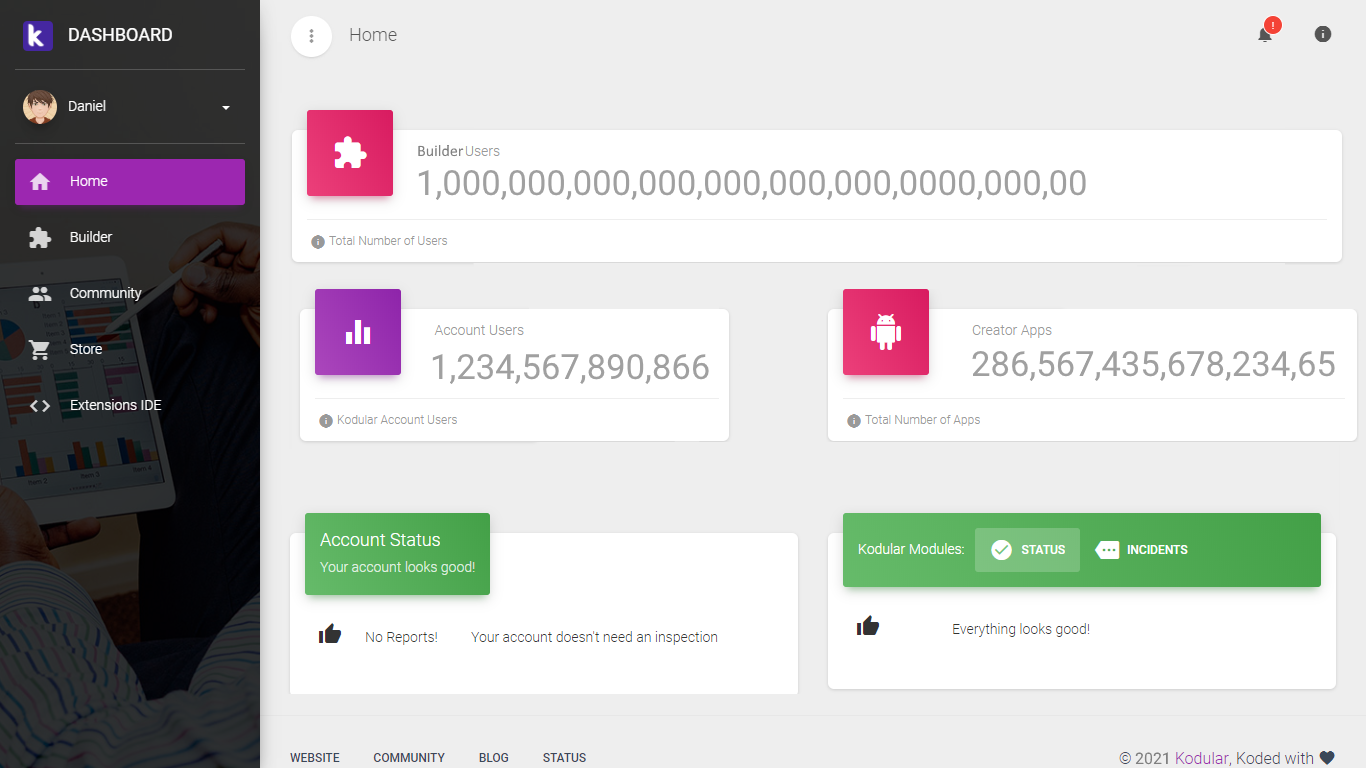Click the info icon beside Total Number of Apps

point(854,421)
